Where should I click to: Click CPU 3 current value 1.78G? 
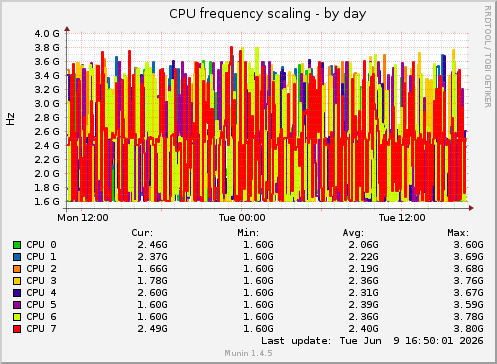coord(152,281)
